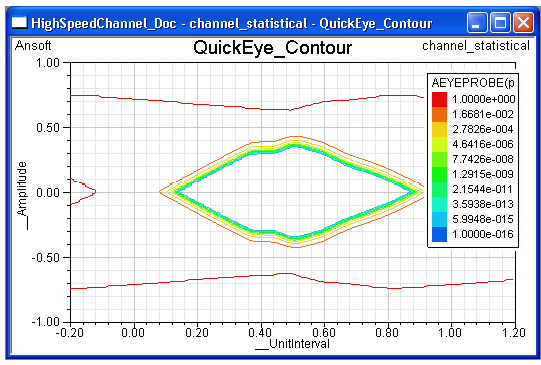Click the window icon in title bar

click(19, 22)
